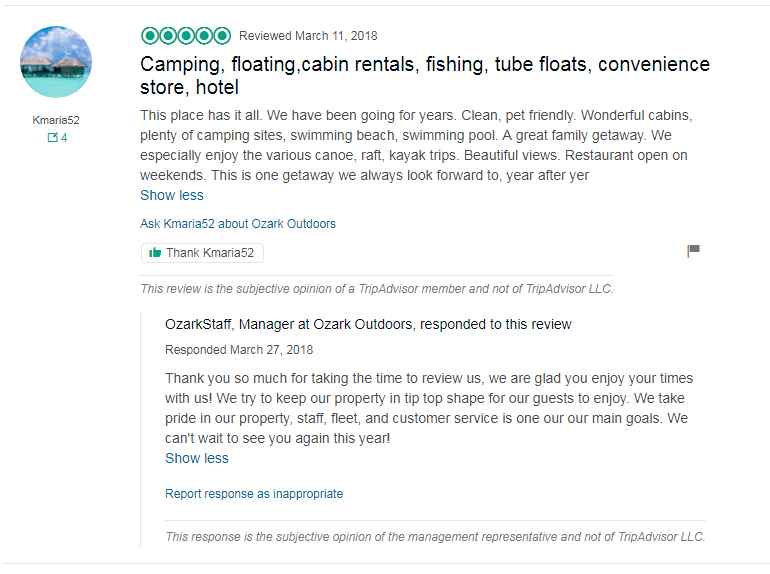
Task: Click the review body starting 'This place has it all'
Action: [x=429, y=145]
